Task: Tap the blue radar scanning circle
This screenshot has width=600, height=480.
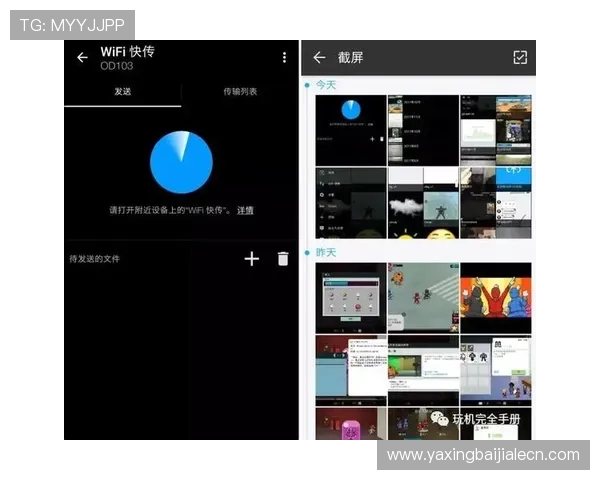Action: point(181,161)
